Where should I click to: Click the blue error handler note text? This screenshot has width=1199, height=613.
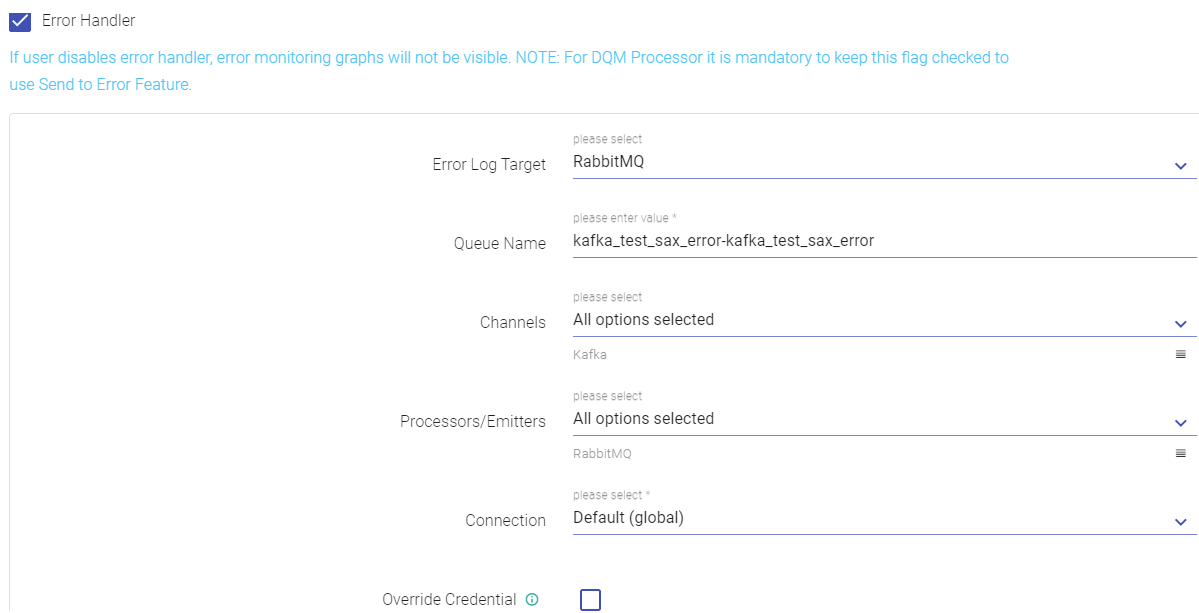[509, 71]
